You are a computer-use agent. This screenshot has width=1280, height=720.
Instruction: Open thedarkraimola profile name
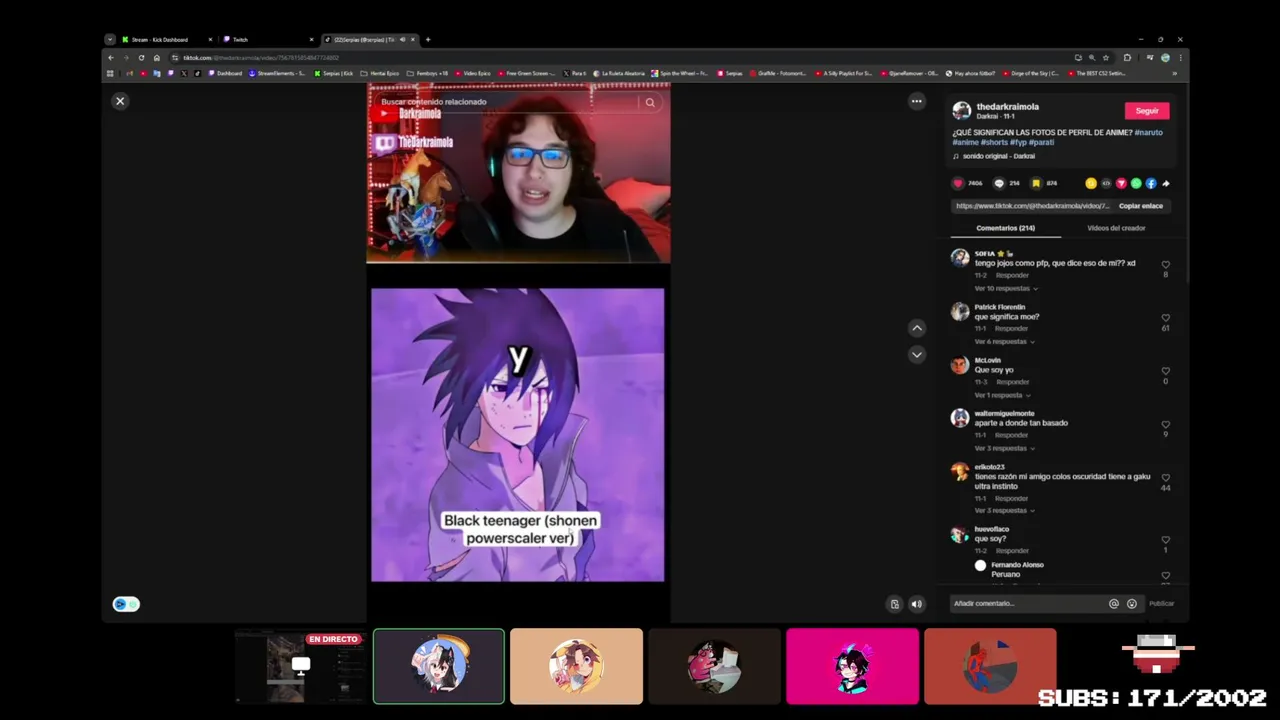(x=1007, y=106)
